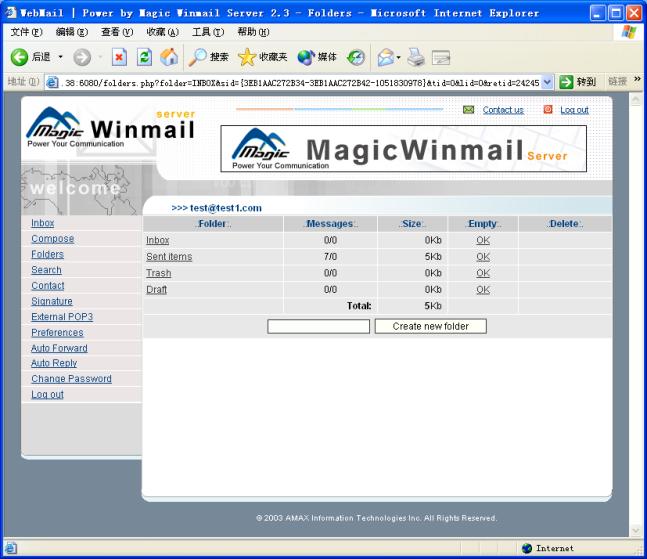The image size is (647, 559).
Task: Open the Favorites (收藏) menu
Action: click(161, 32)
